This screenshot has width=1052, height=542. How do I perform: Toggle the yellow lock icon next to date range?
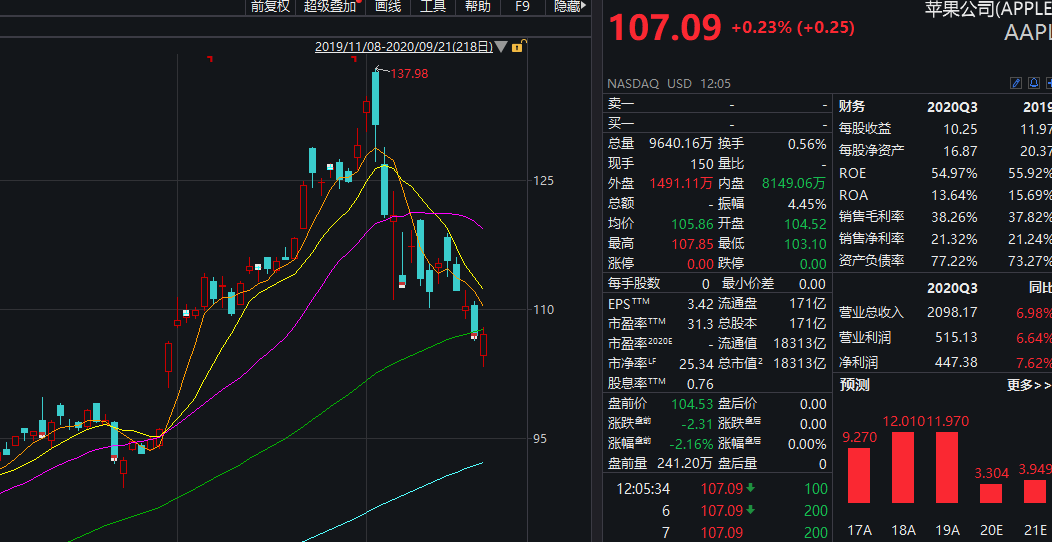517,46
